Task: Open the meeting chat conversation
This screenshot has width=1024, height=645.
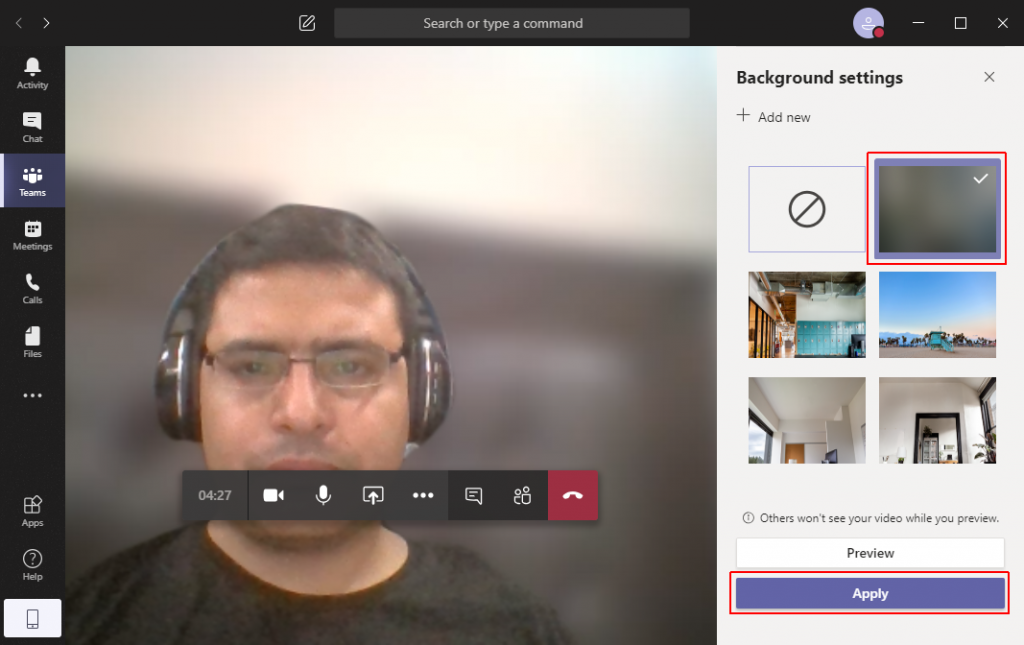Action: (472, 495)
